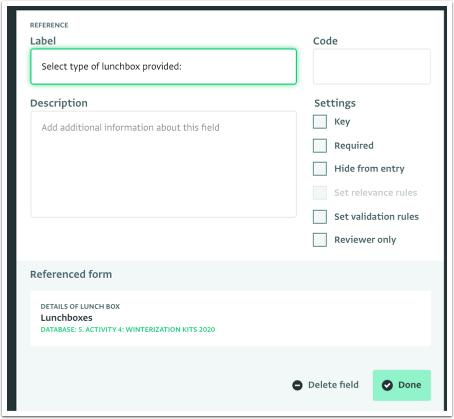The image size is (454, 419).
Task: Enable the Reviewer only checkbox
Action: click(x=320, y=240)
